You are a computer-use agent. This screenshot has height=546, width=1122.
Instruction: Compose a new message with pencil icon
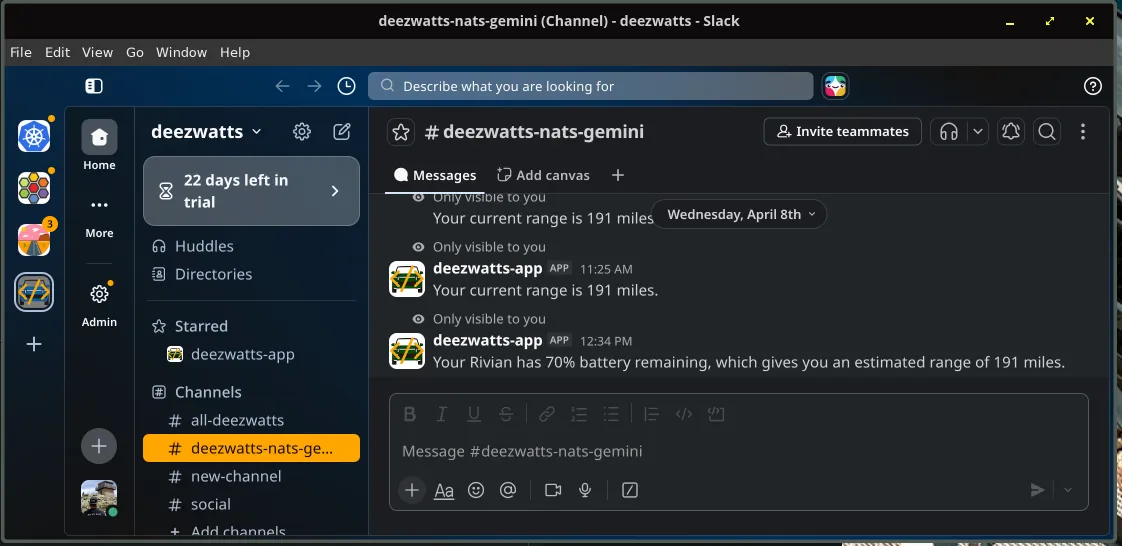click(342, 132)
